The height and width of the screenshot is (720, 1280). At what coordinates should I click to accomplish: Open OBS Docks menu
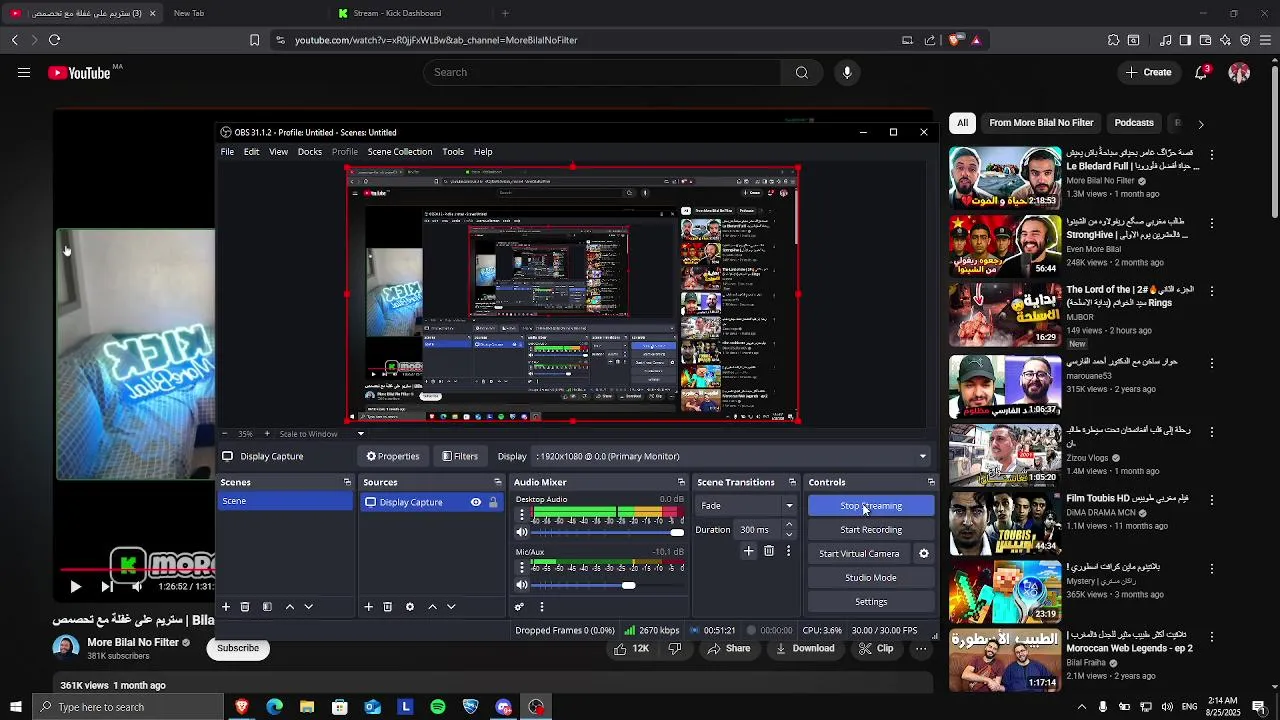point(310,152)
